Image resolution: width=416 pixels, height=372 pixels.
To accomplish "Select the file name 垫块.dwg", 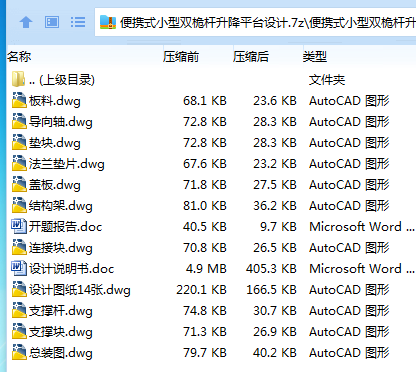I will (55, 143).
